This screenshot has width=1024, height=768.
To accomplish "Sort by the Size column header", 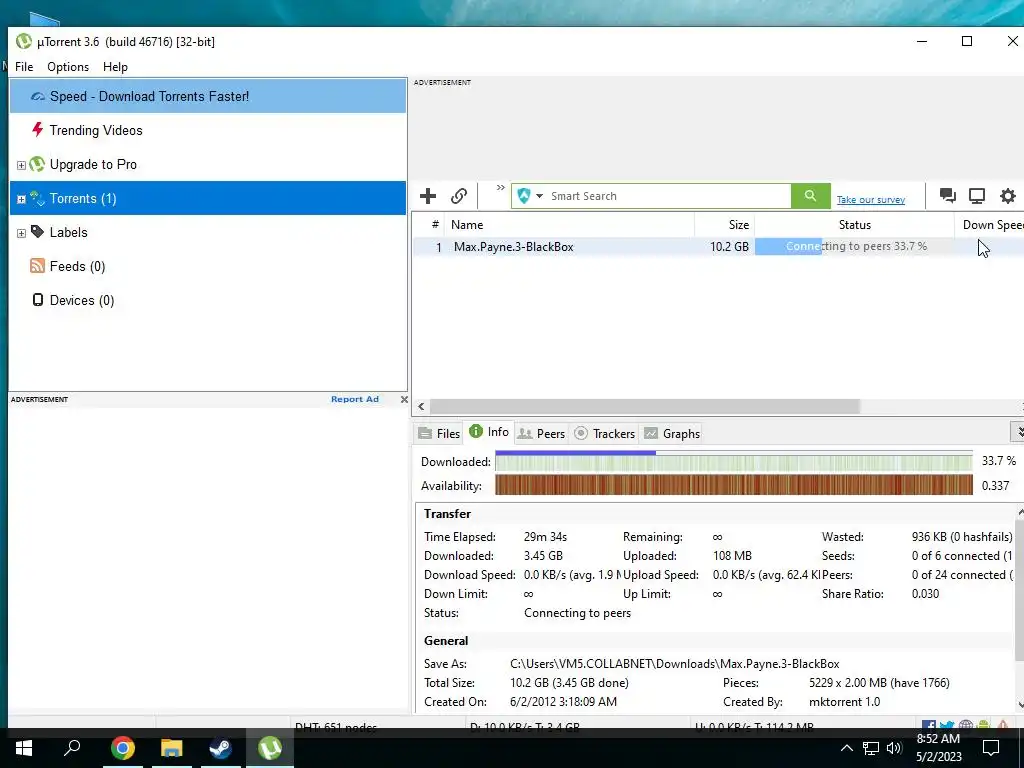I will [x=724, y=225].
